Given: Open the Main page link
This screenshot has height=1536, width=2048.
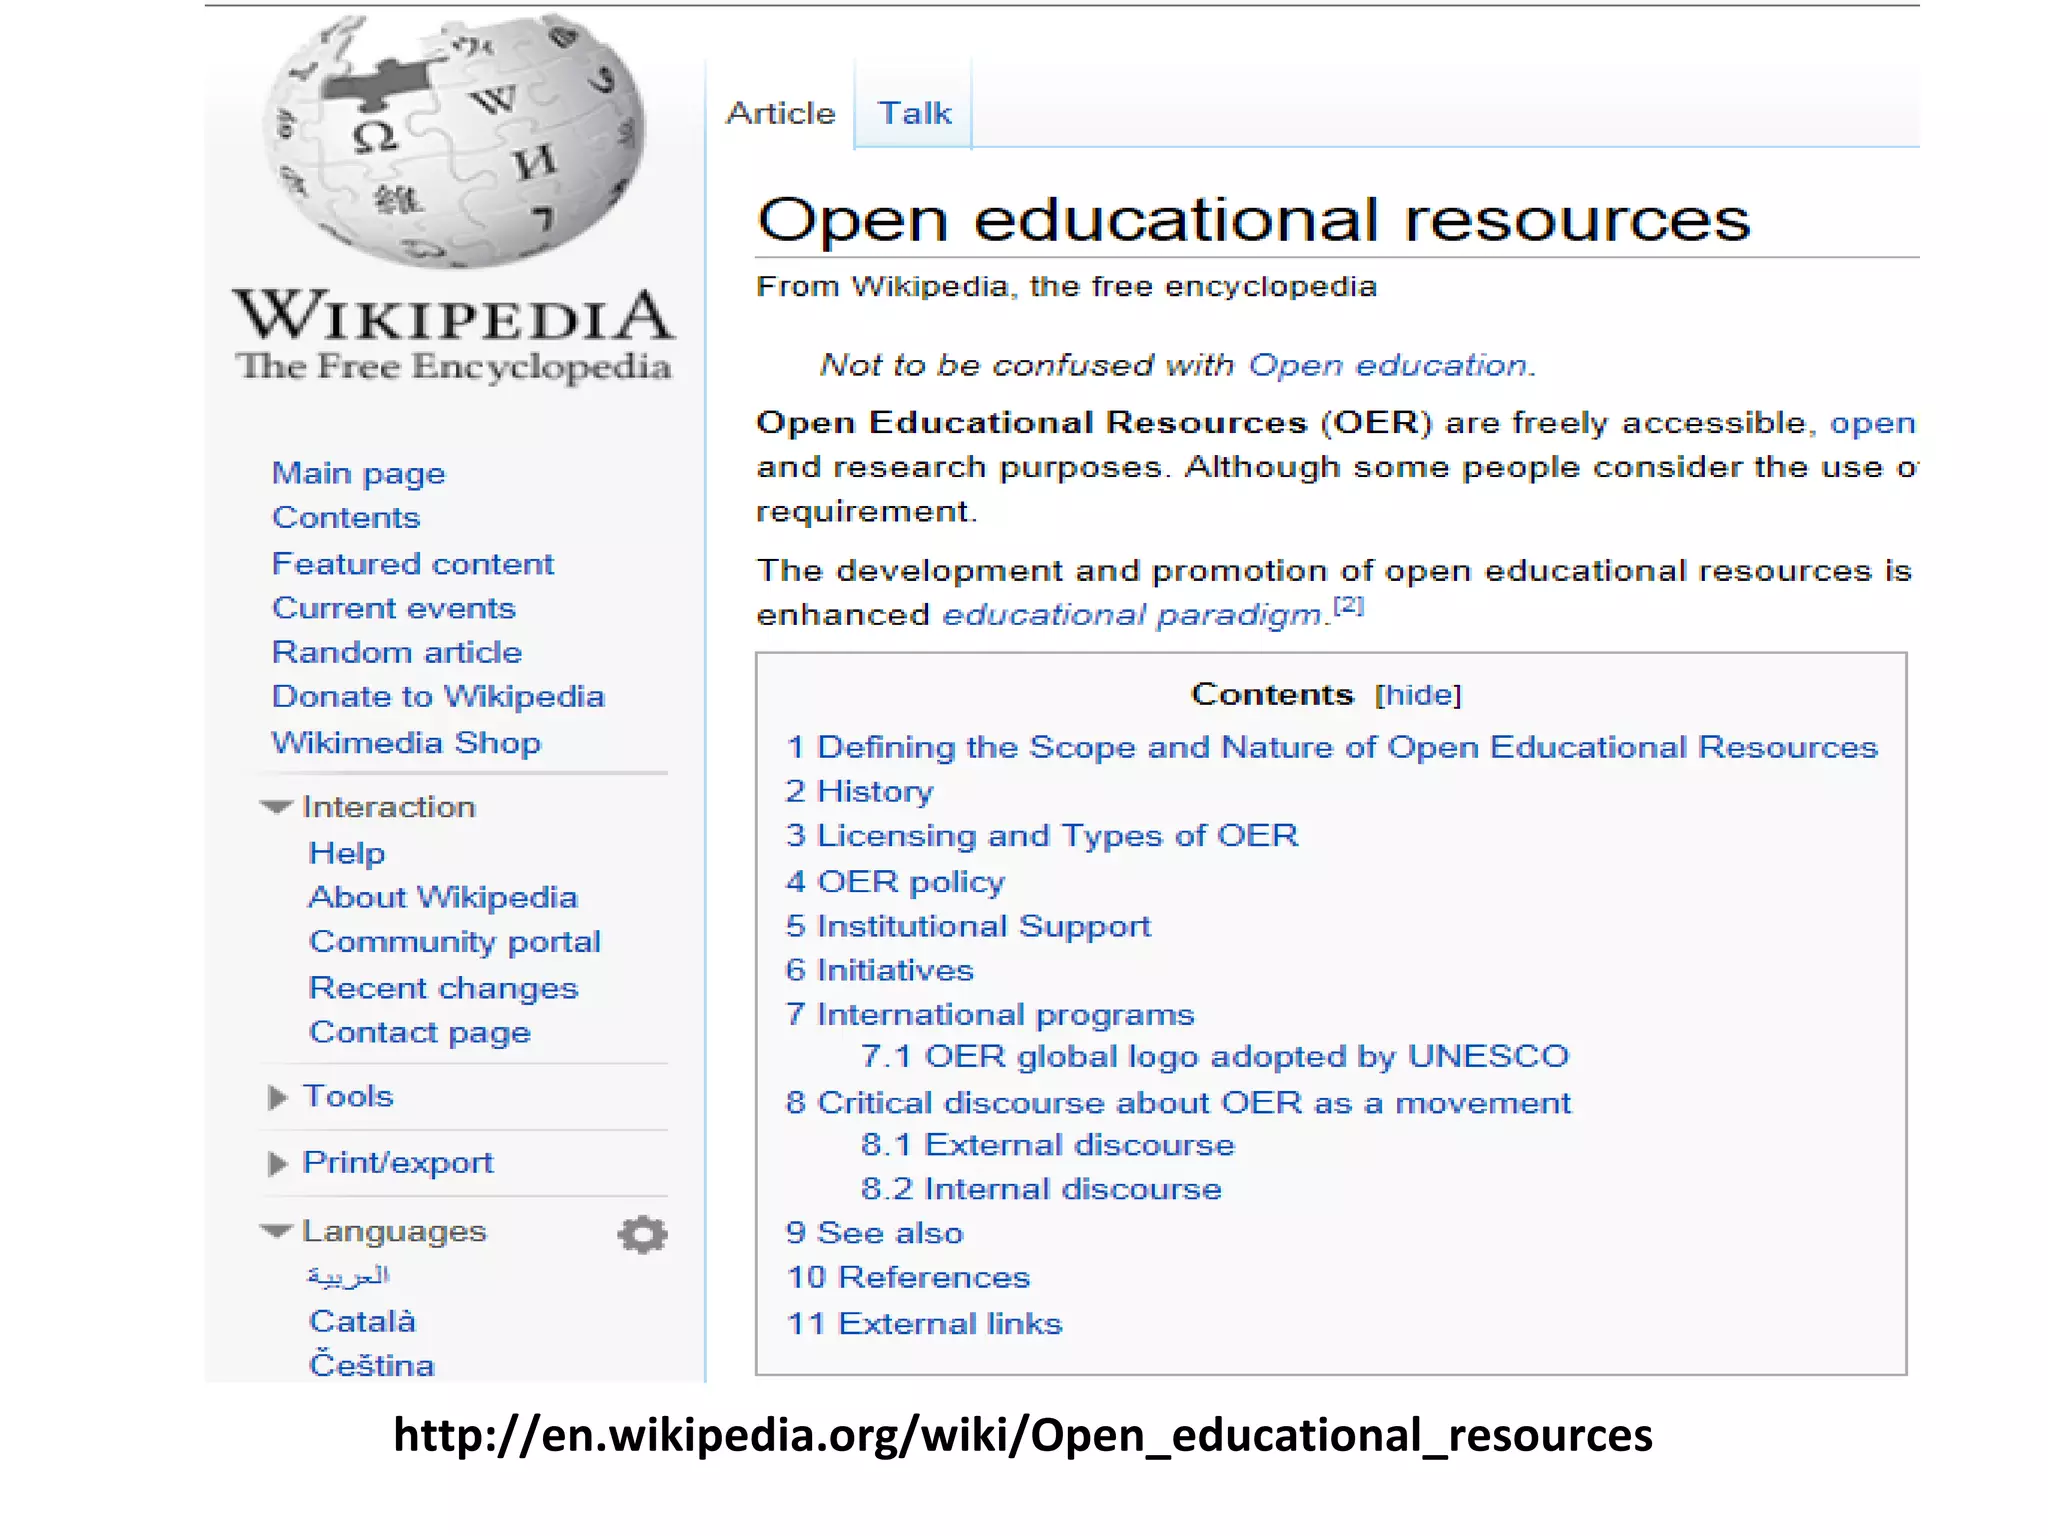Looking at the screenshot, I should 358,473.
